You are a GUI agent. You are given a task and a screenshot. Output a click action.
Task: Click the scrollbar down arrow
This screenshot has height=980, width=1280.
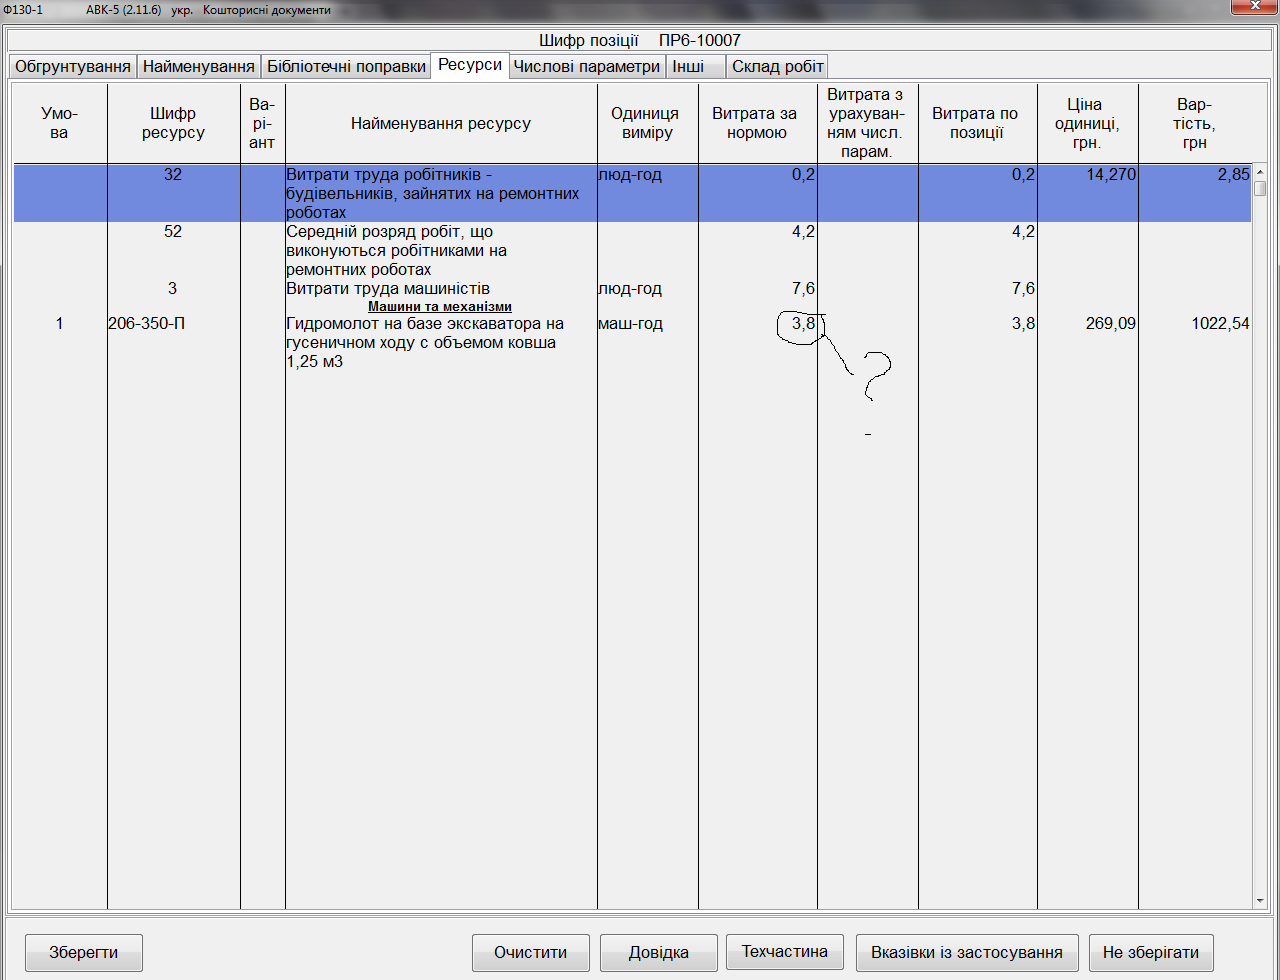(1260, 901)
